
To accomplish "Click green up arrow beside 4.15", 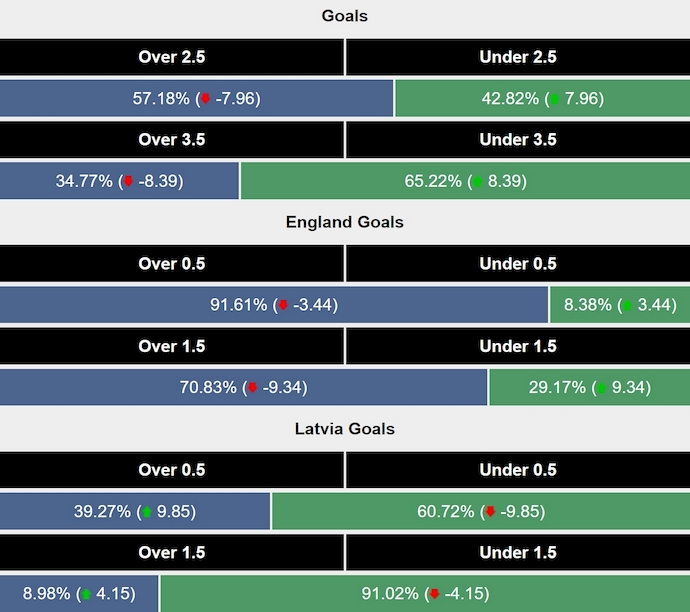I will click(86, 594).
